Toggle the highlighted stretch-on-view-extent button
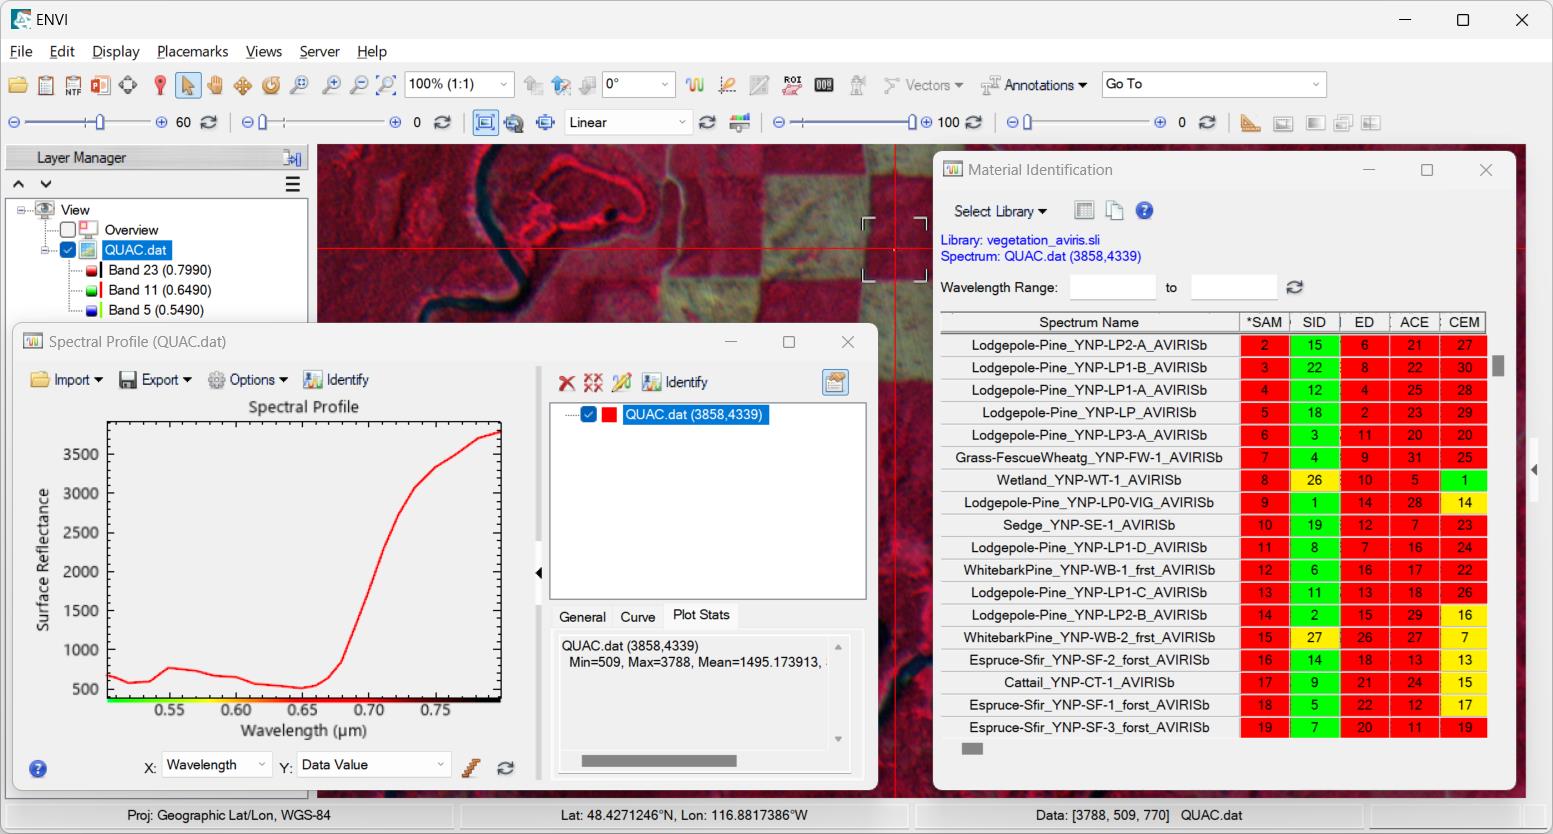The image size is (1553, 834). pyautogui.click(x=485, y=123)
